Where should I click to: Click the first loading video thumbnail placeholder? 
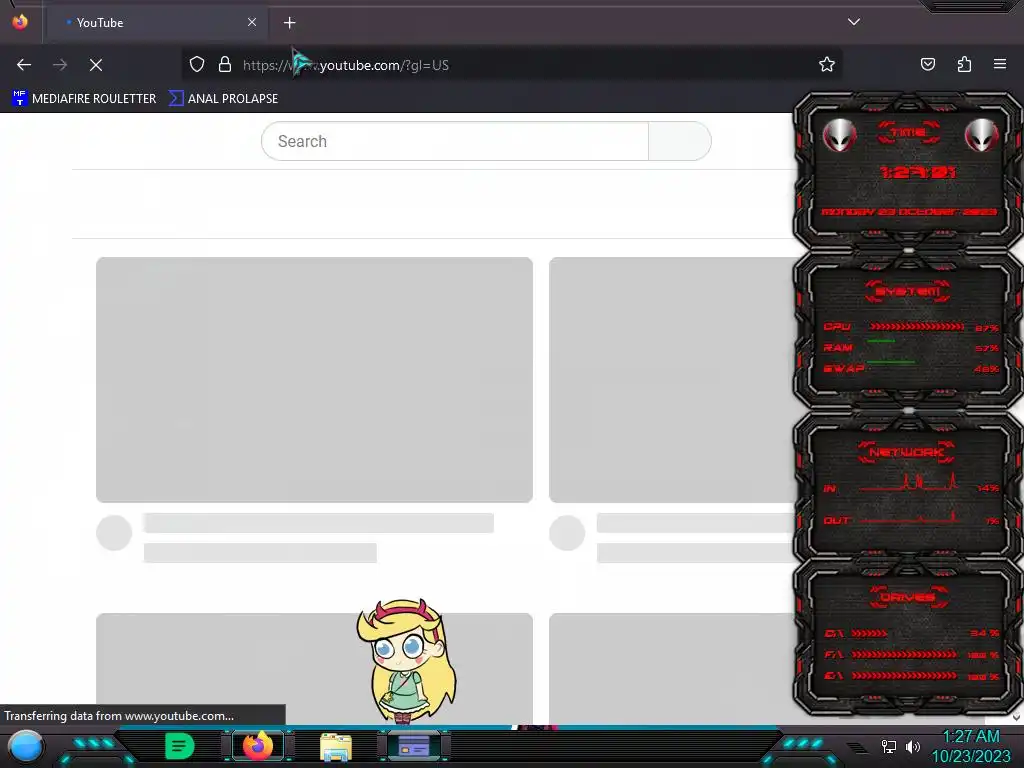click(x=314, y=379)
